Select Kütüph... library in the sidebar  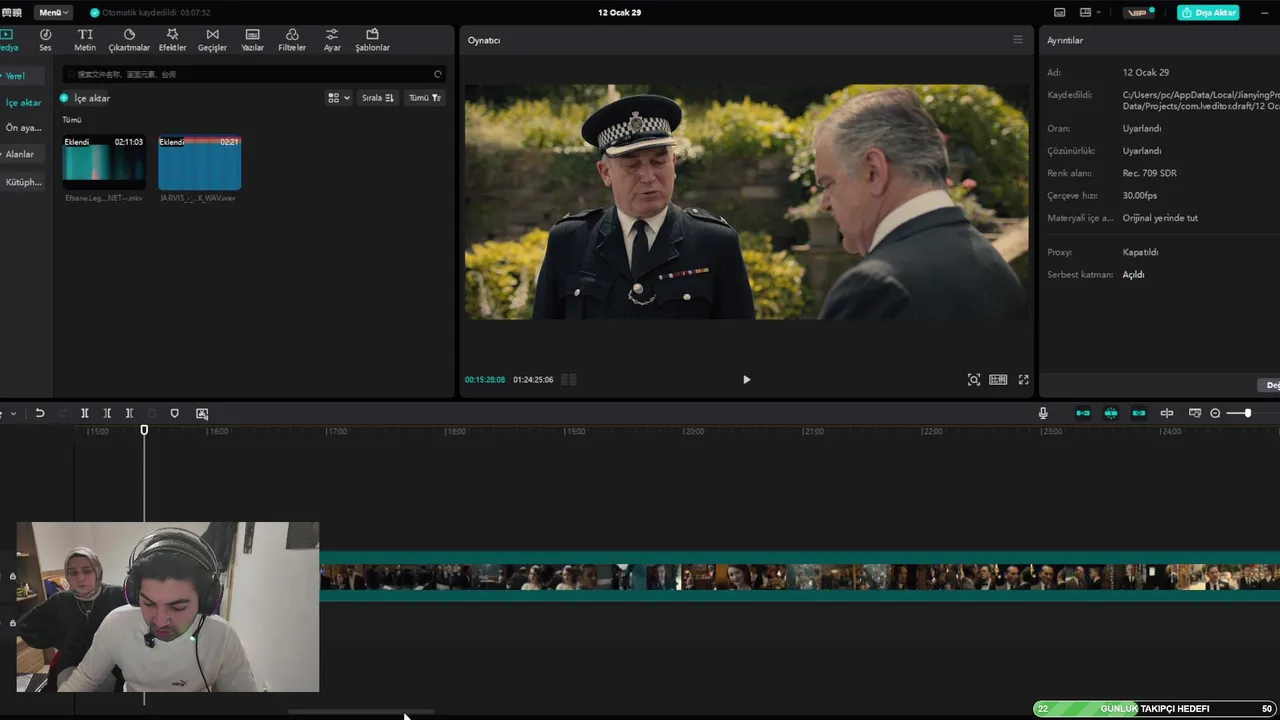23,182
